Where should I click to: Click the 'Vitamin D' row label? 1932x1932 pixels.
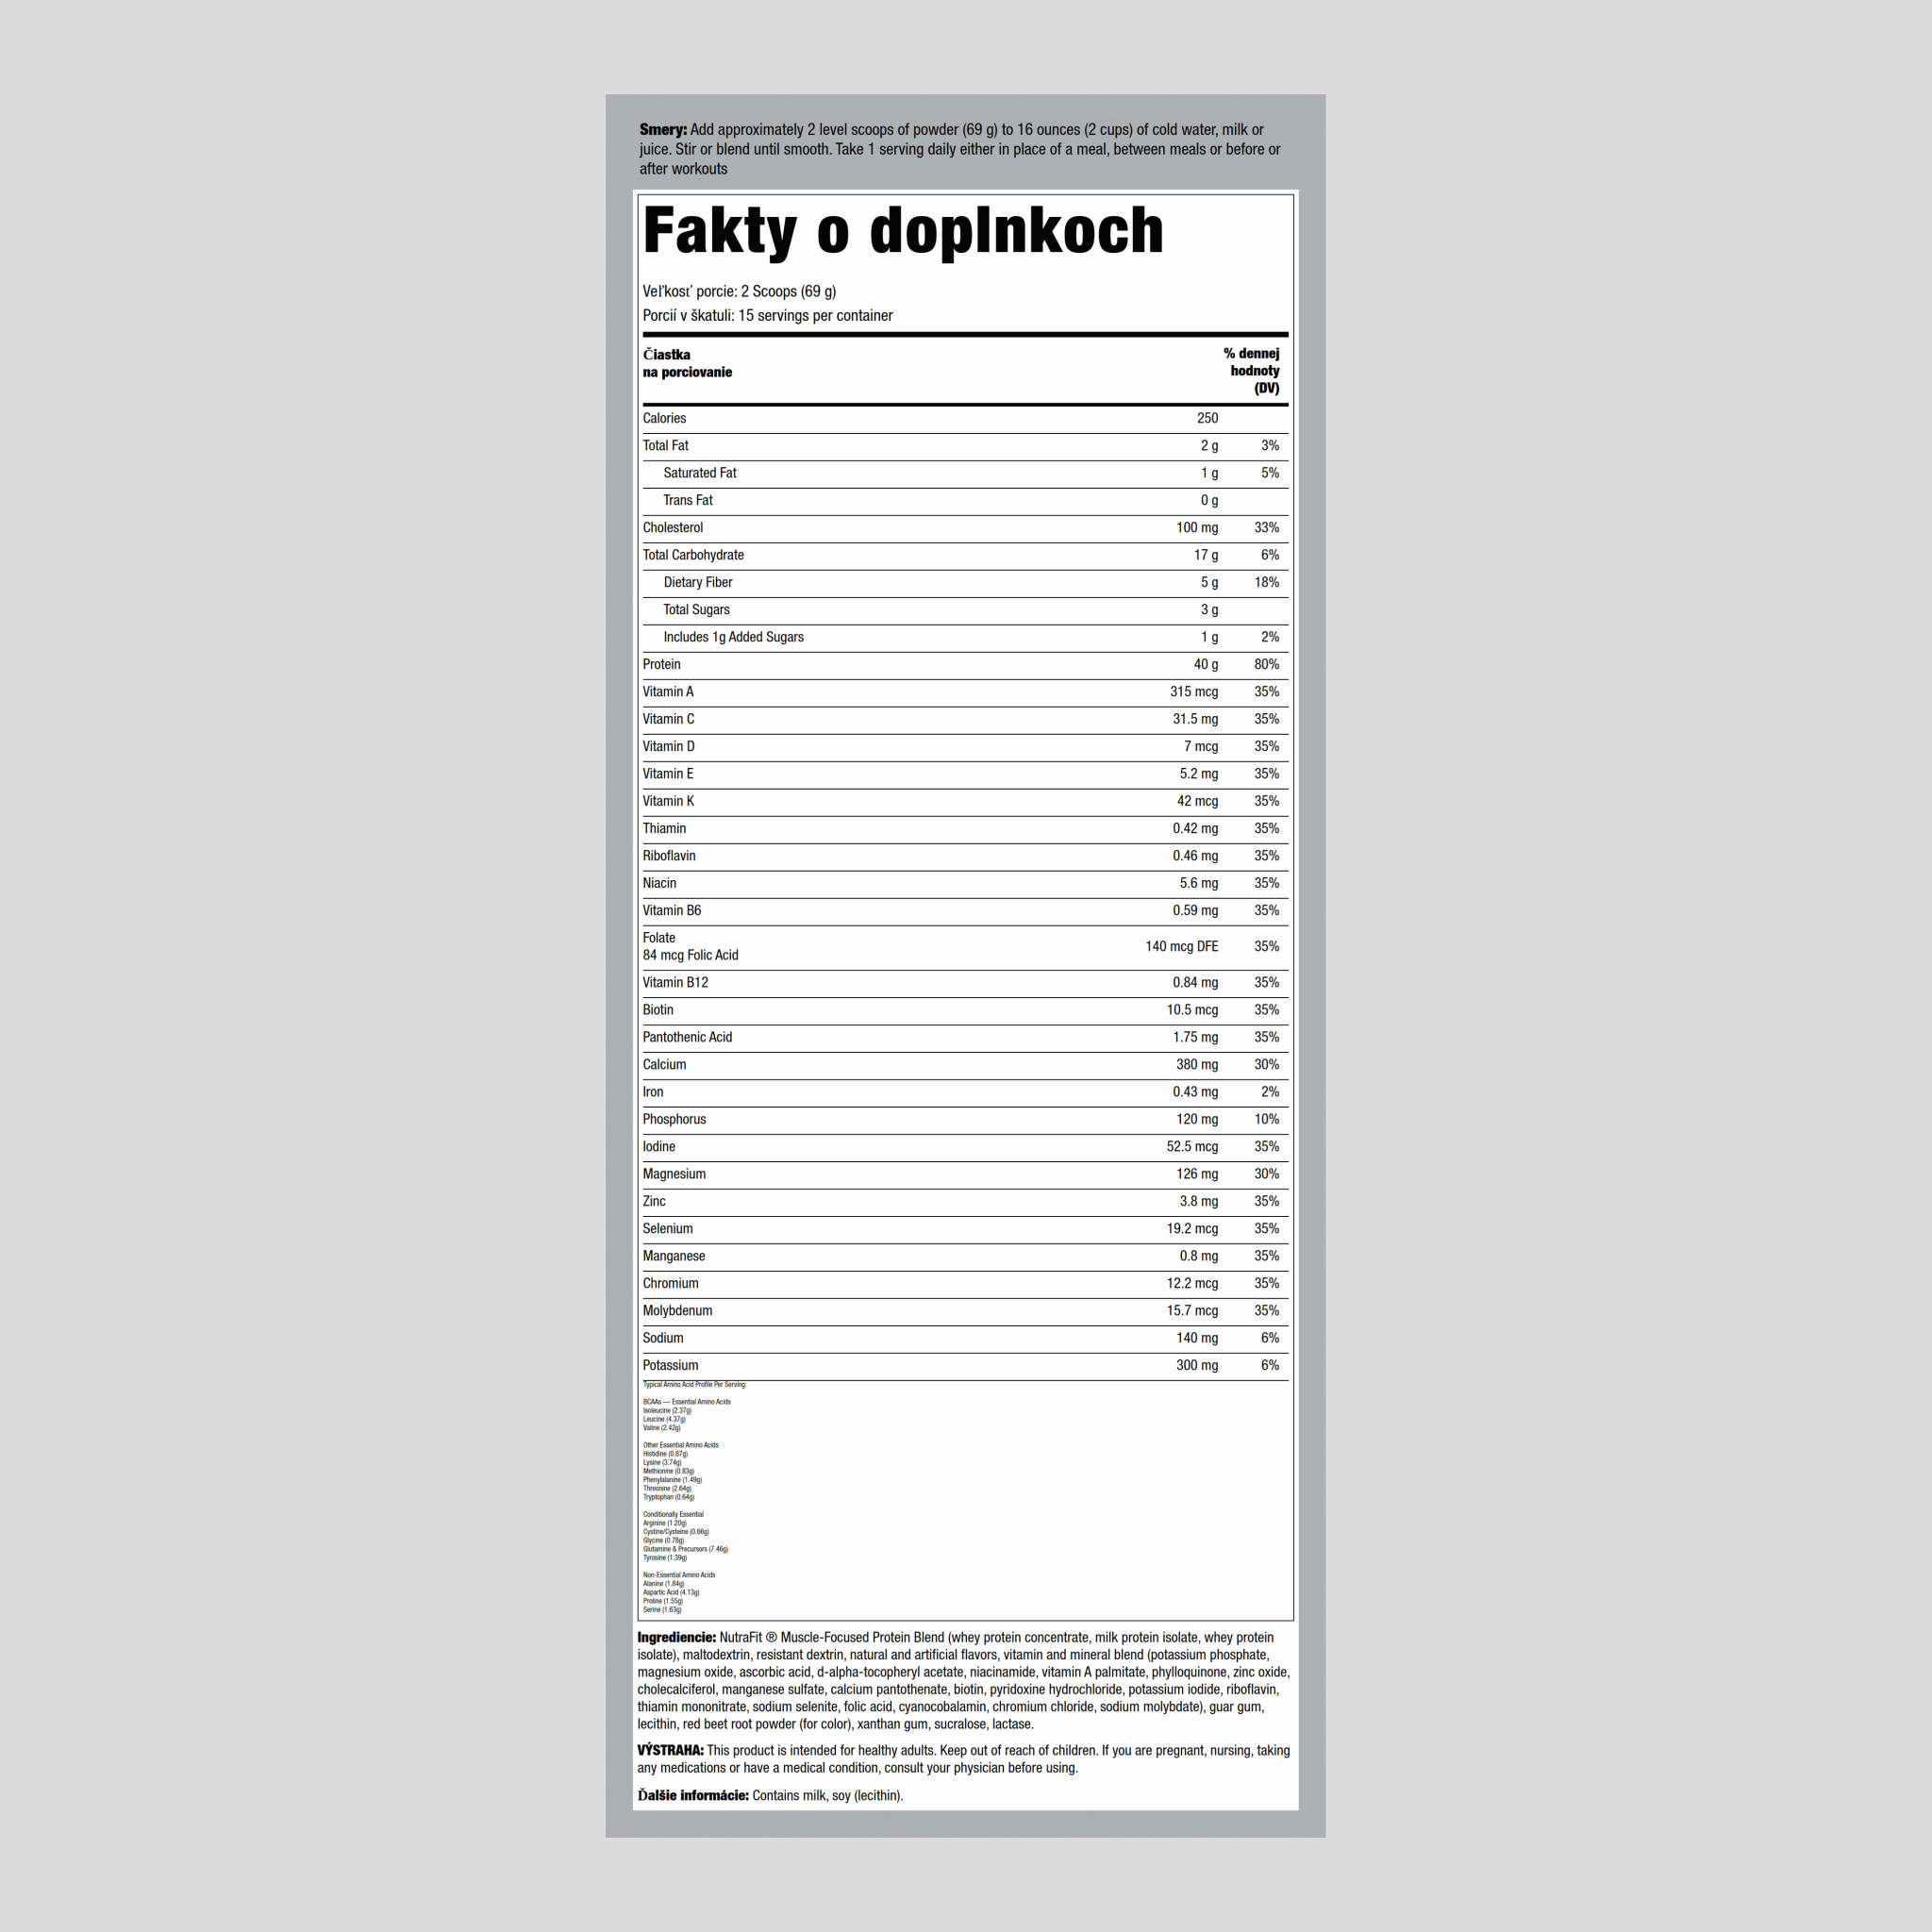click(669, 746)
